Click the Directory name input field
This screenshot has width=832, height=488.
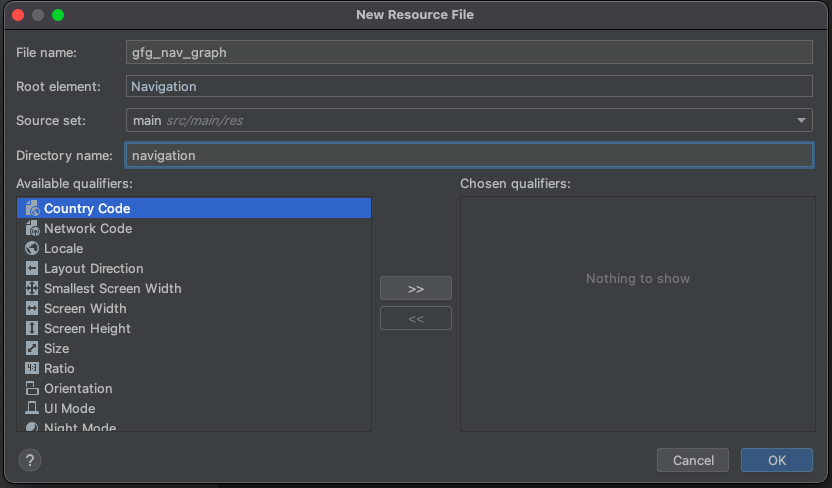click(x=469, y=155)
